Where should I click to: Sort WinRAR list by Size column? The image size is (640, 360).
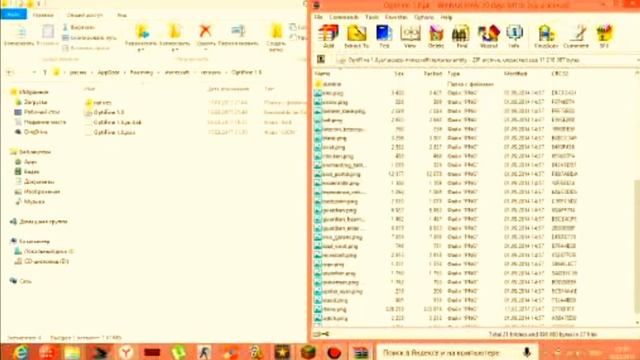(x=398, y=73)
